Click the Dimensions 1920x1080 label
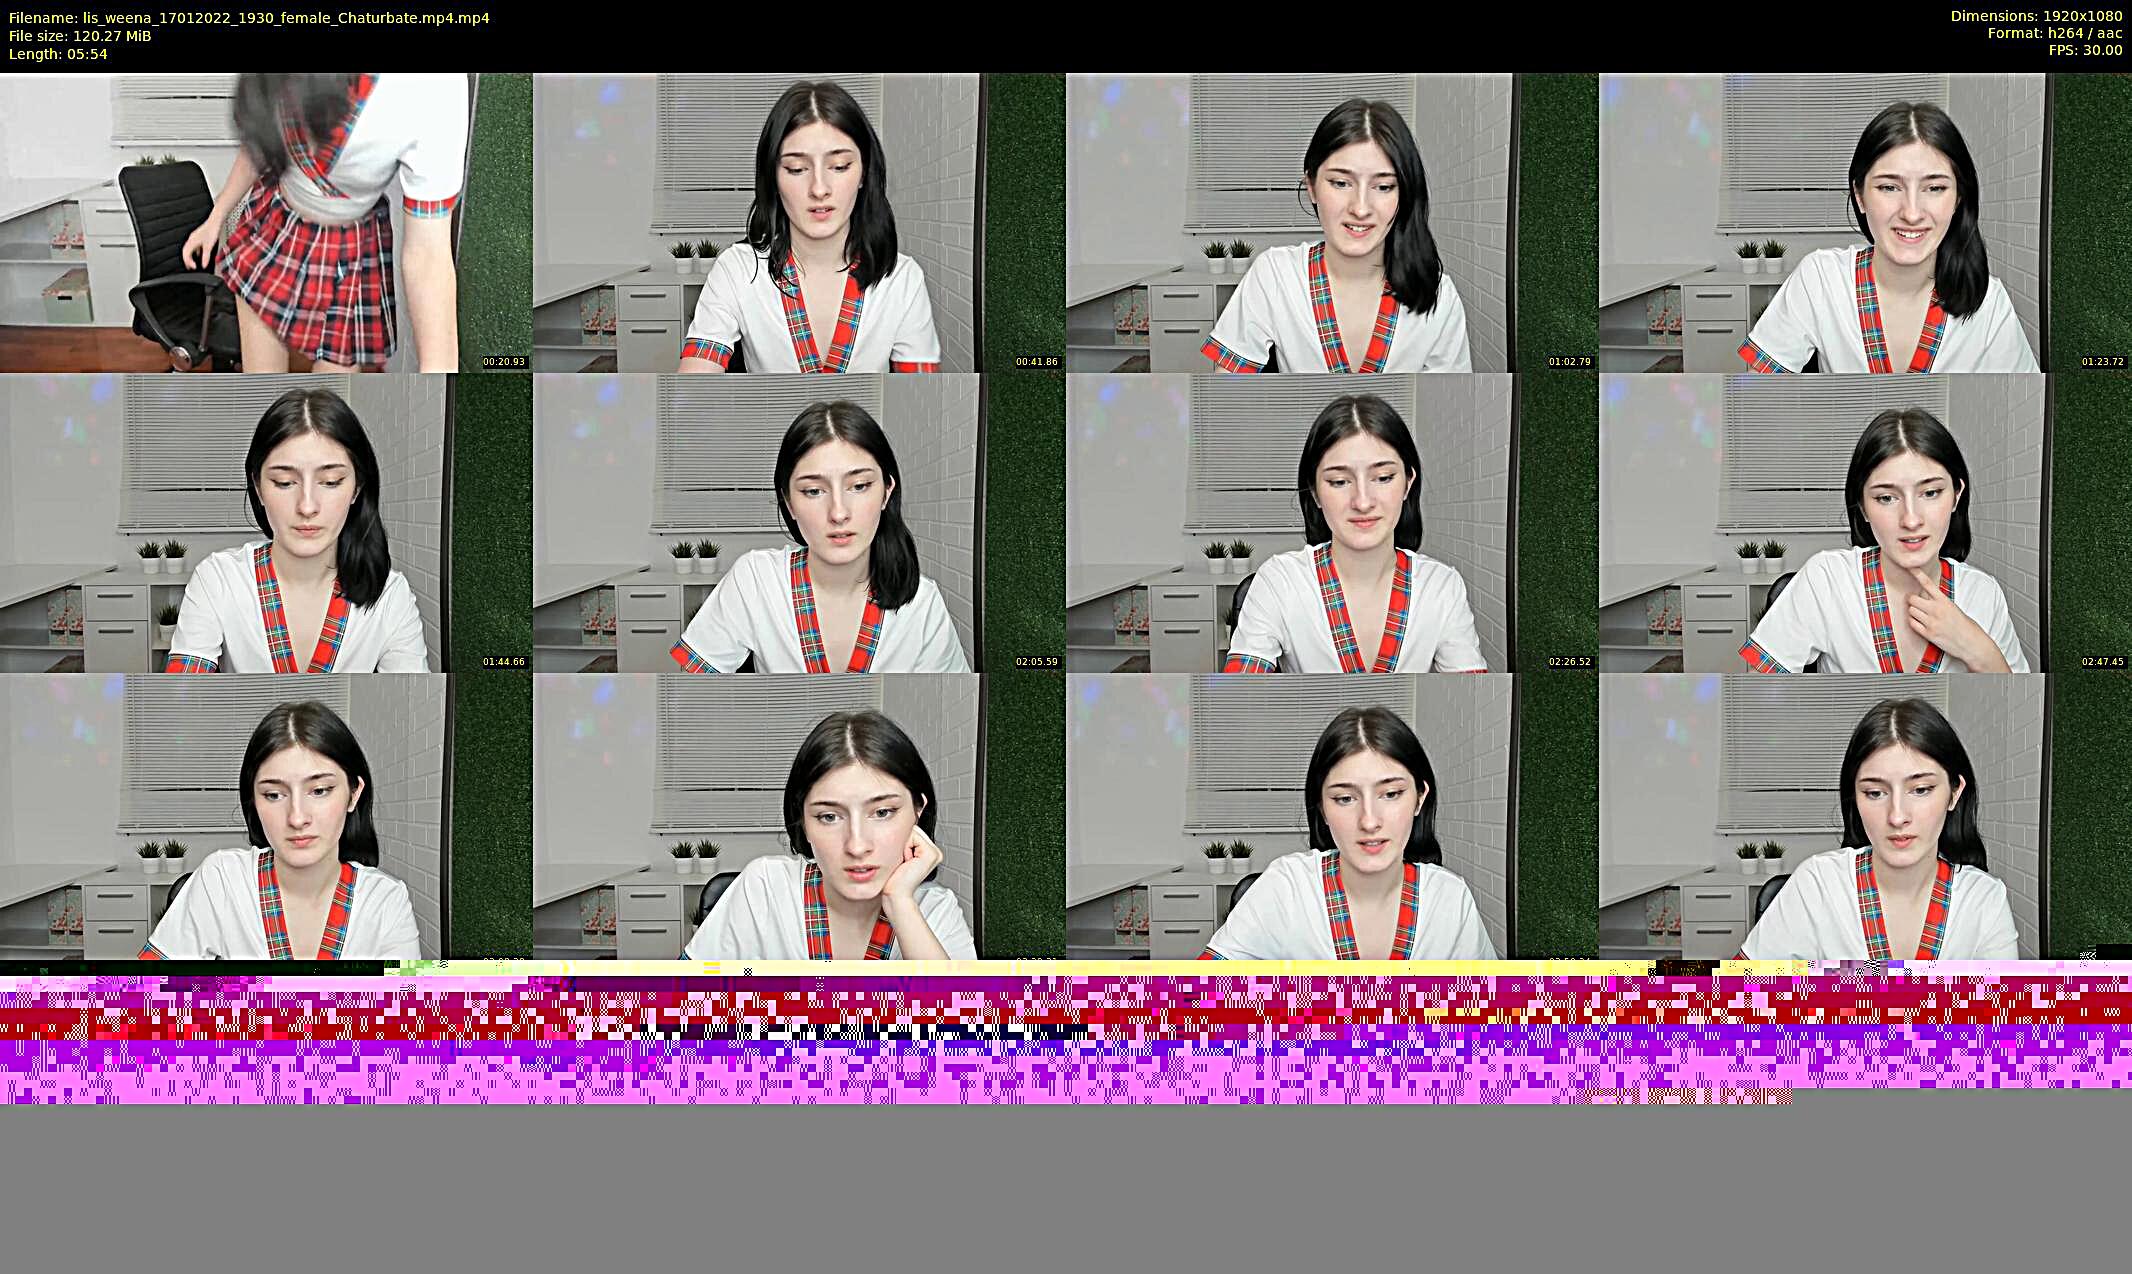This screenshot has height=1274, width=2132. [2036, 16]
